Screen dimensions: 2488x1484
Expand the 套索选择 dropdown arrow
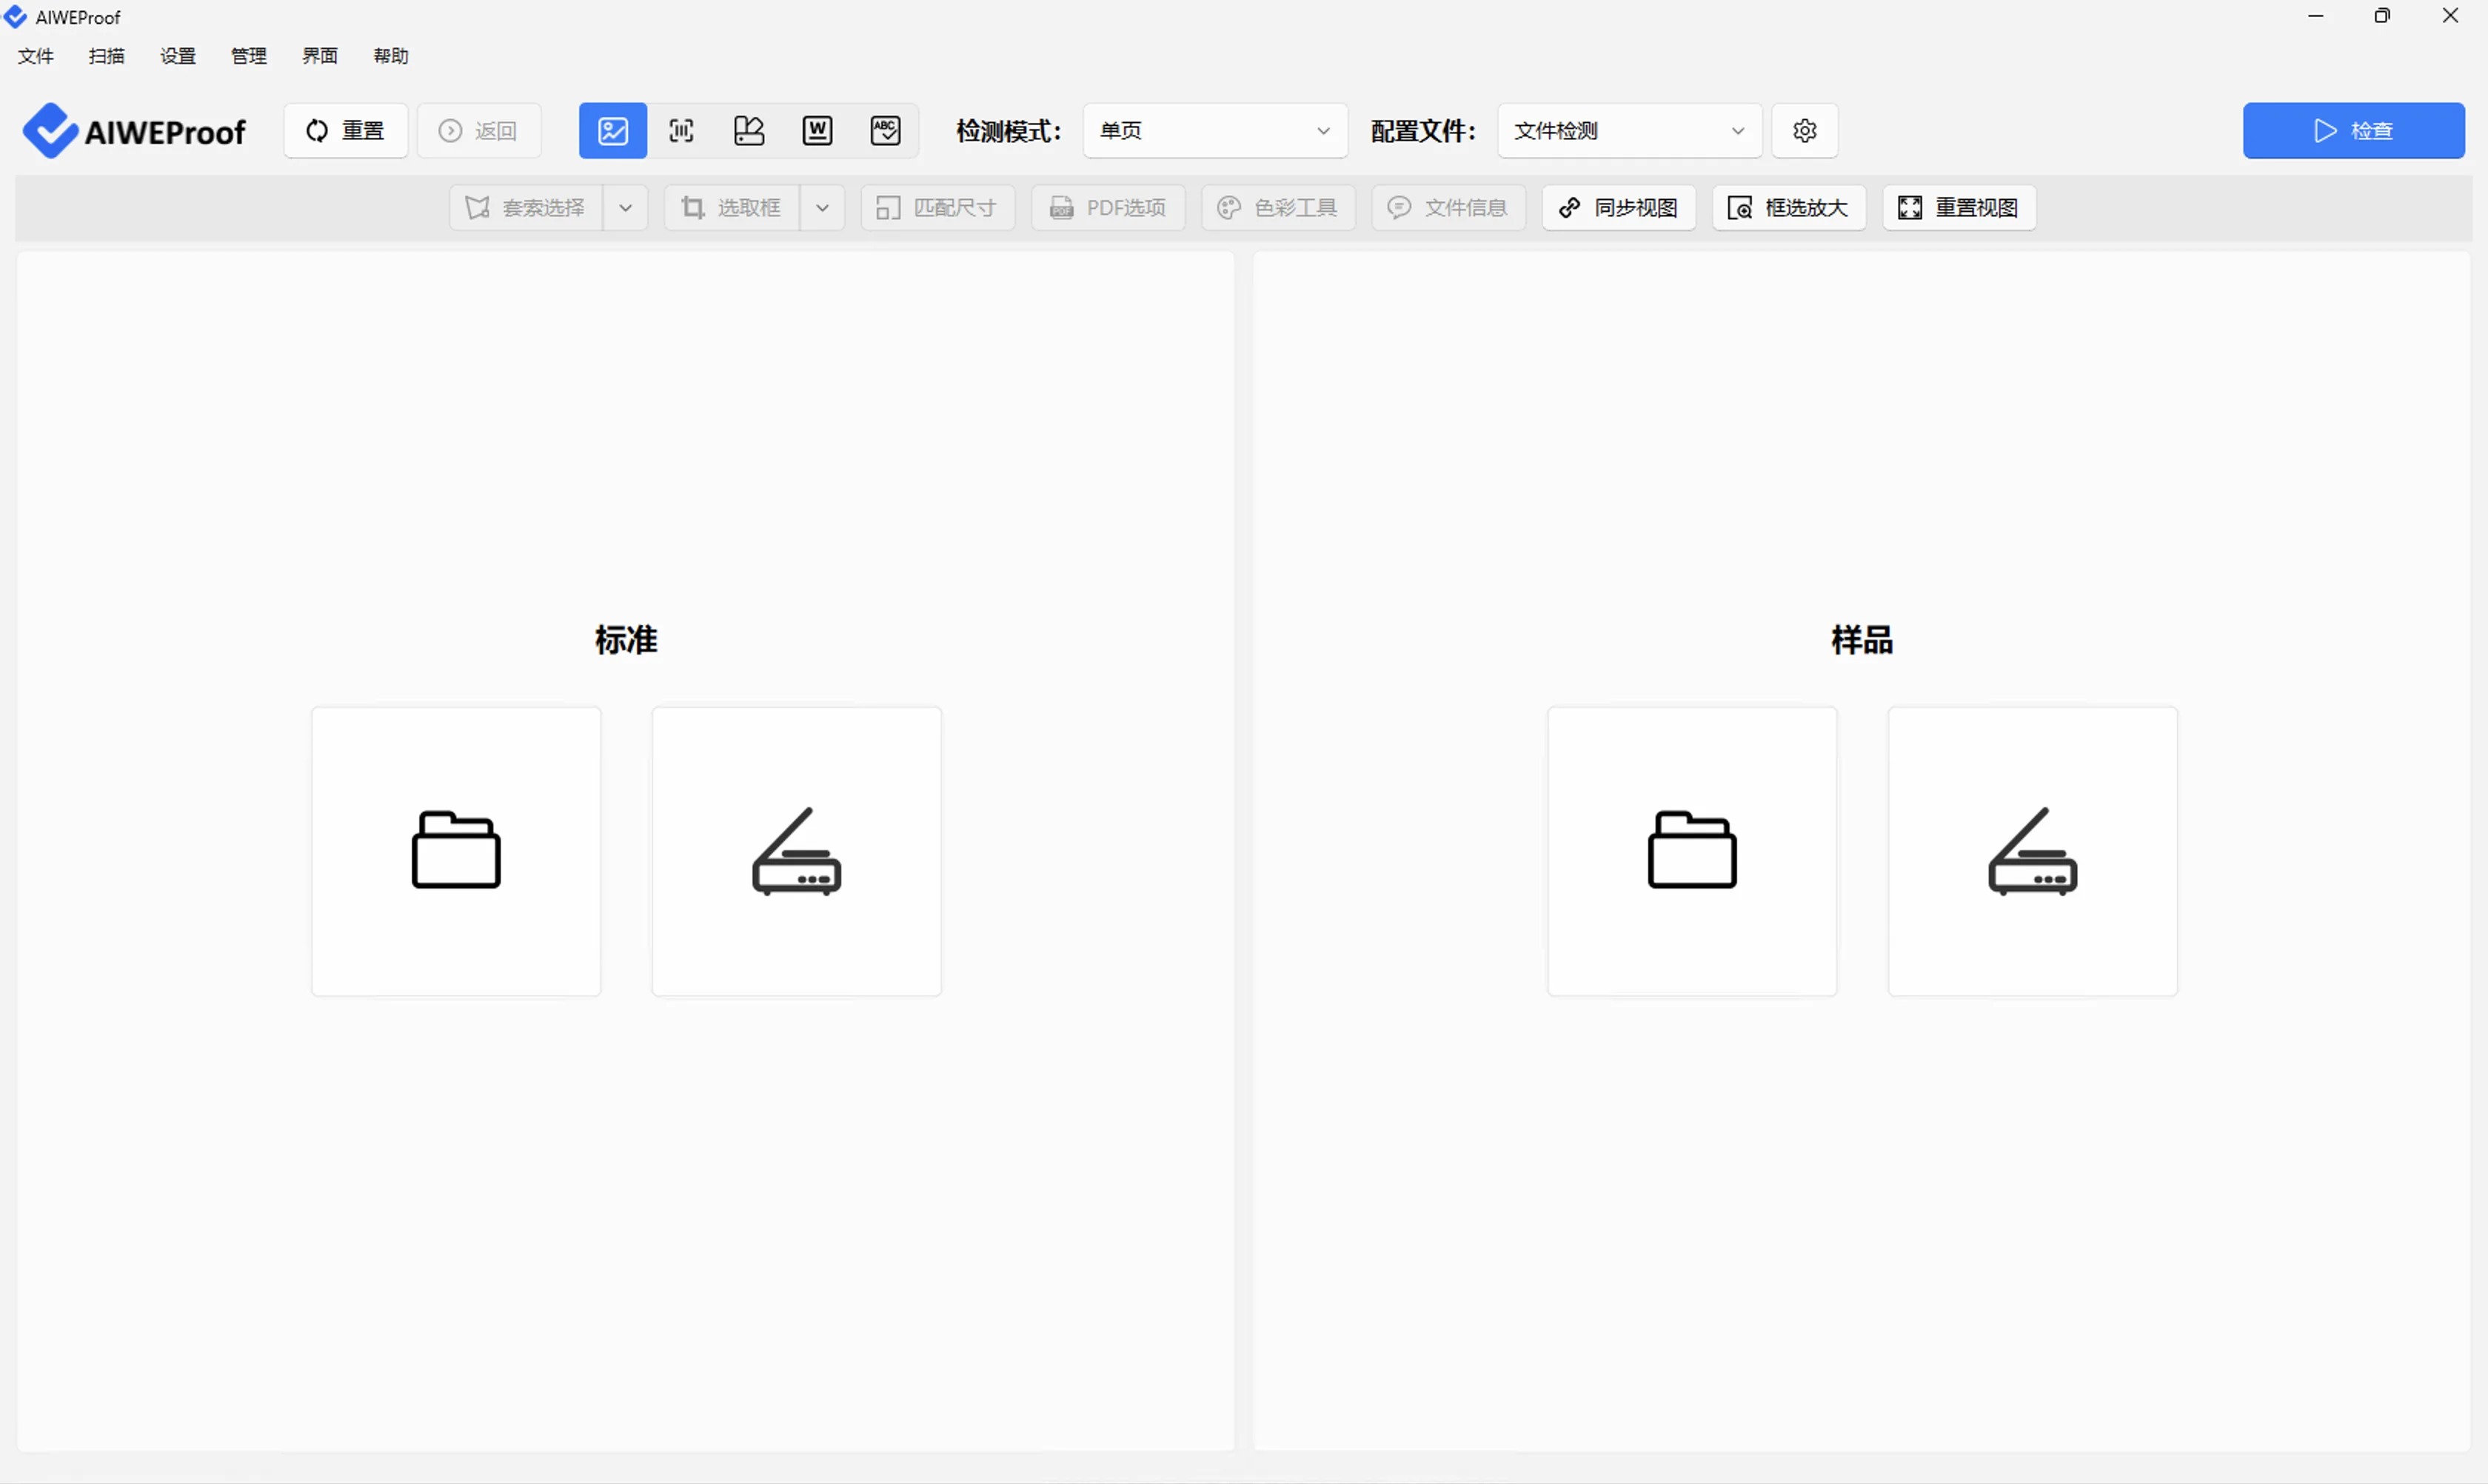[x=625, y=207]
